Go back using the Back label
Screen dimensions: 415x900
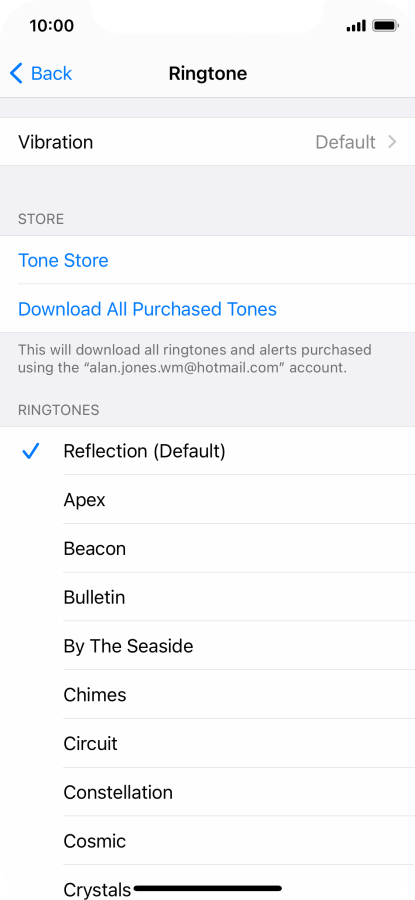tap(52, 73)
